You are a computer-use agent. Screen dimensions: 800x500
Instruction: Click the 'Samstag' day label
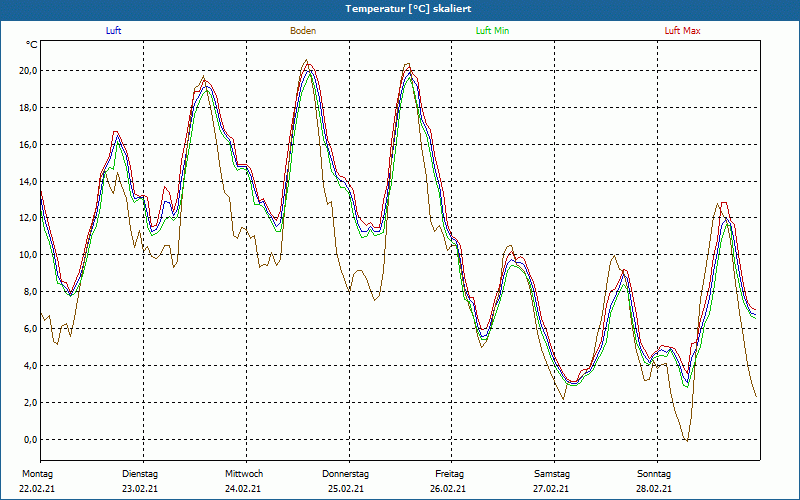552,474
